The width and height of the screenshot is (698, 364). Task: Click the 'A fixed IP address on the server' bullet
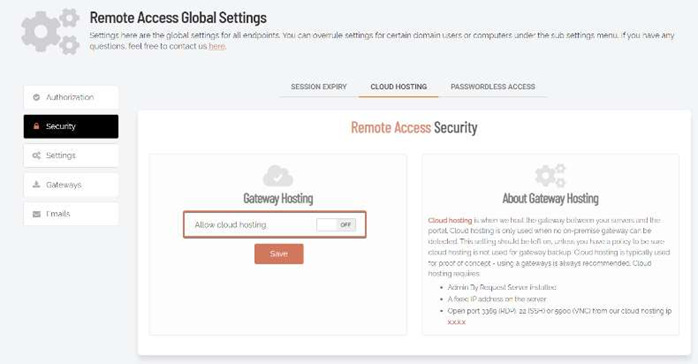[x=497, y=299]
